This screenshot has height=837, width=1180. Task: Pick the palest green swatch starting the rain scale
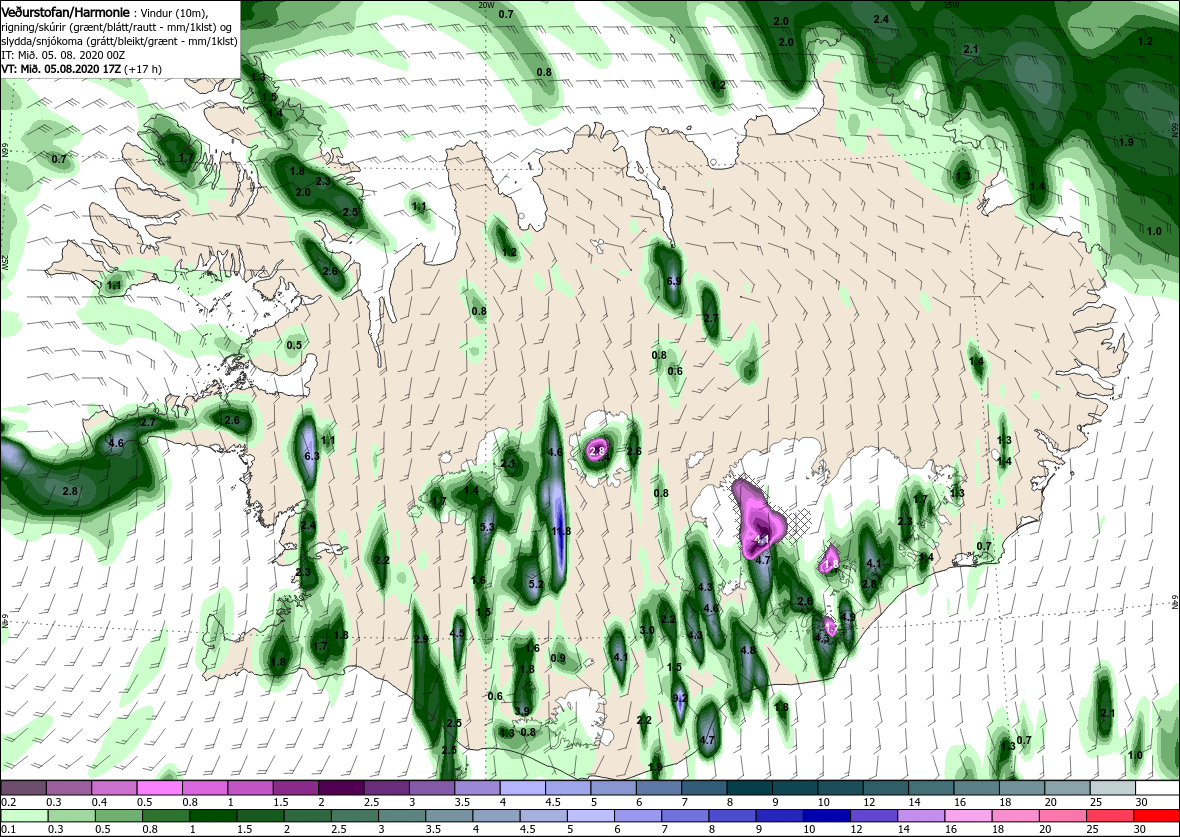pyautogui.click(x=24, y=816)
